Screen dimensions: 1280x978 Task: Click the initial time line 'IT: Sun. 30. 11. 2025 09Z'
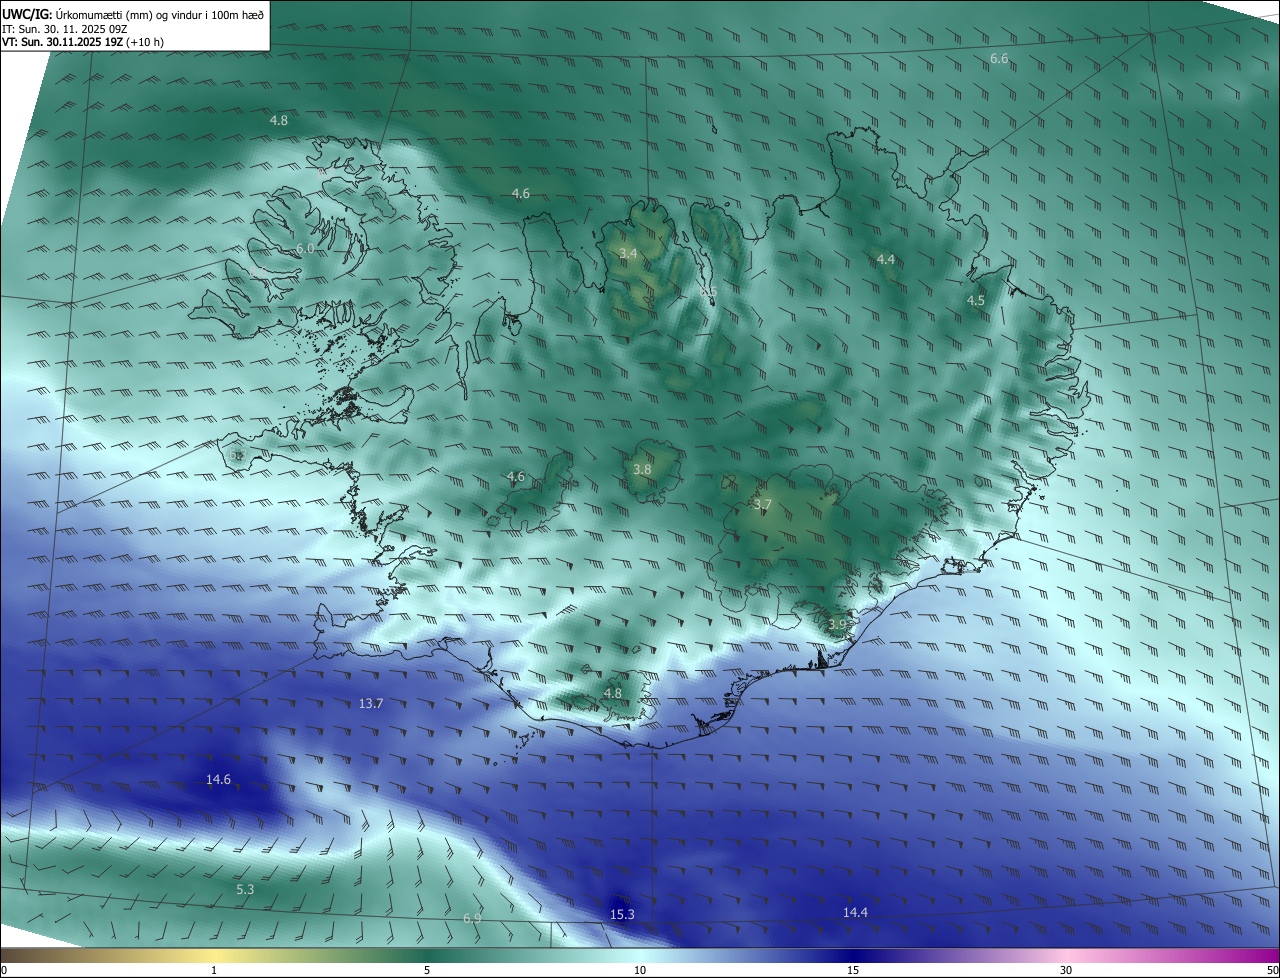click(x=64, y=29)
